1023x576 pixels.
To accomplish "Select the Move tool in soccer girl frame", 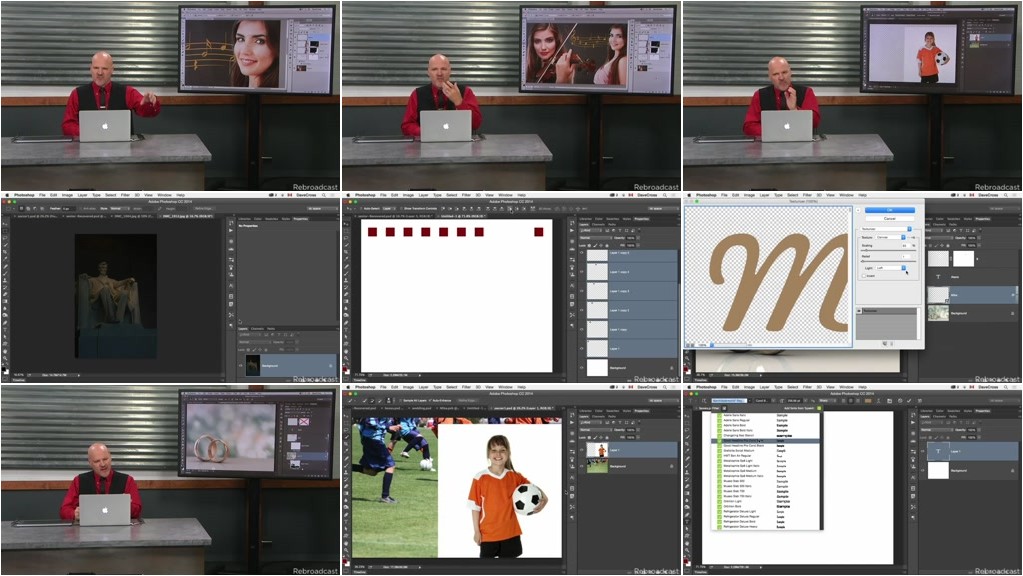I will [346, 416].
